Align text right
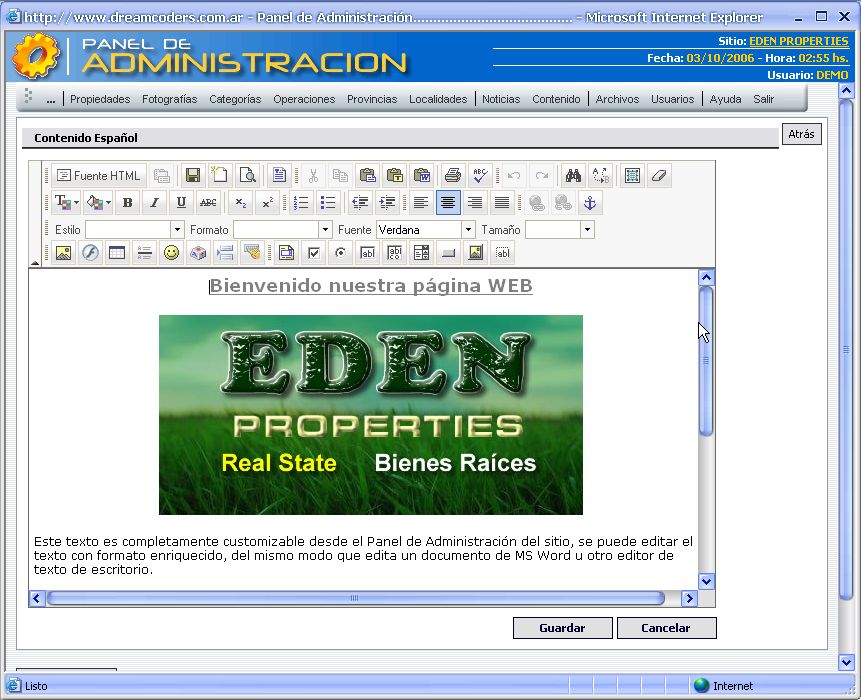Viewport: 861px width, 700px height. point(475,203)
